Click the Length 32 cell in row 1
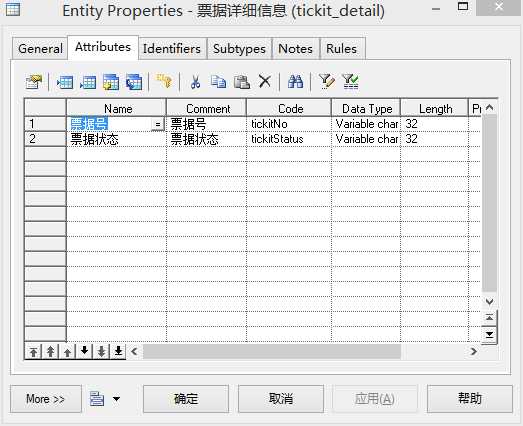The width and height of the screenshot is (523, 426). [434, 124]
